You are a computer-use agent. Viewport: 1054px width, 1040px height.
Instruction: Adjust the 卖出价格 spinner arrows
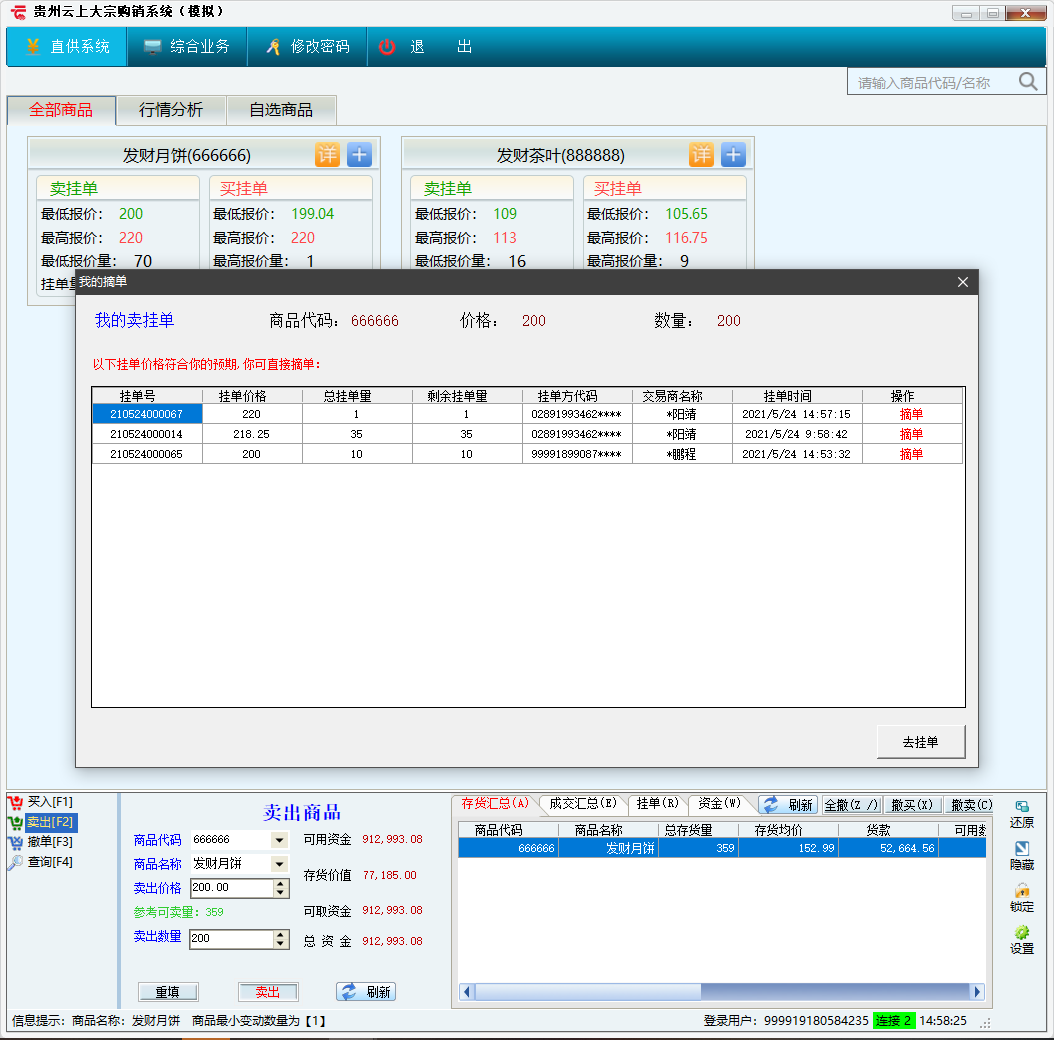coord(282,888)
